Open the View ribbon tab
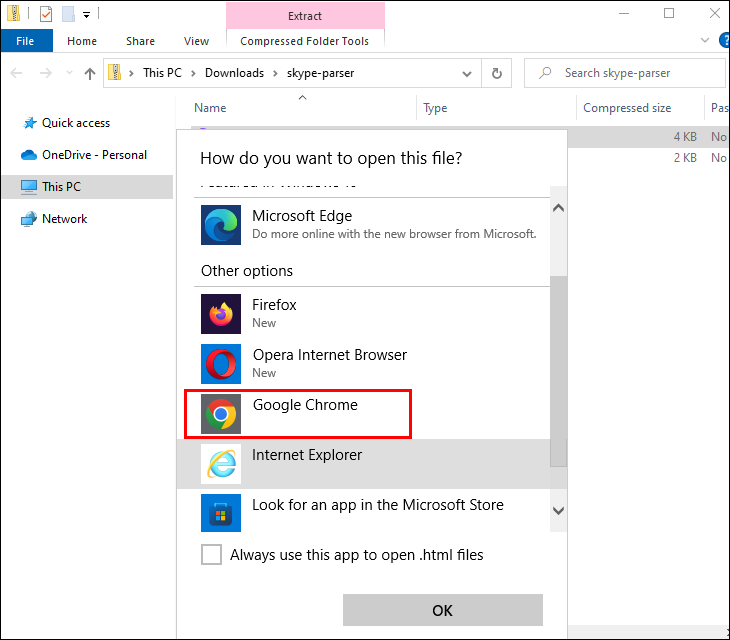Viewport: 730px width, 640px height. [x=196, y=41]
